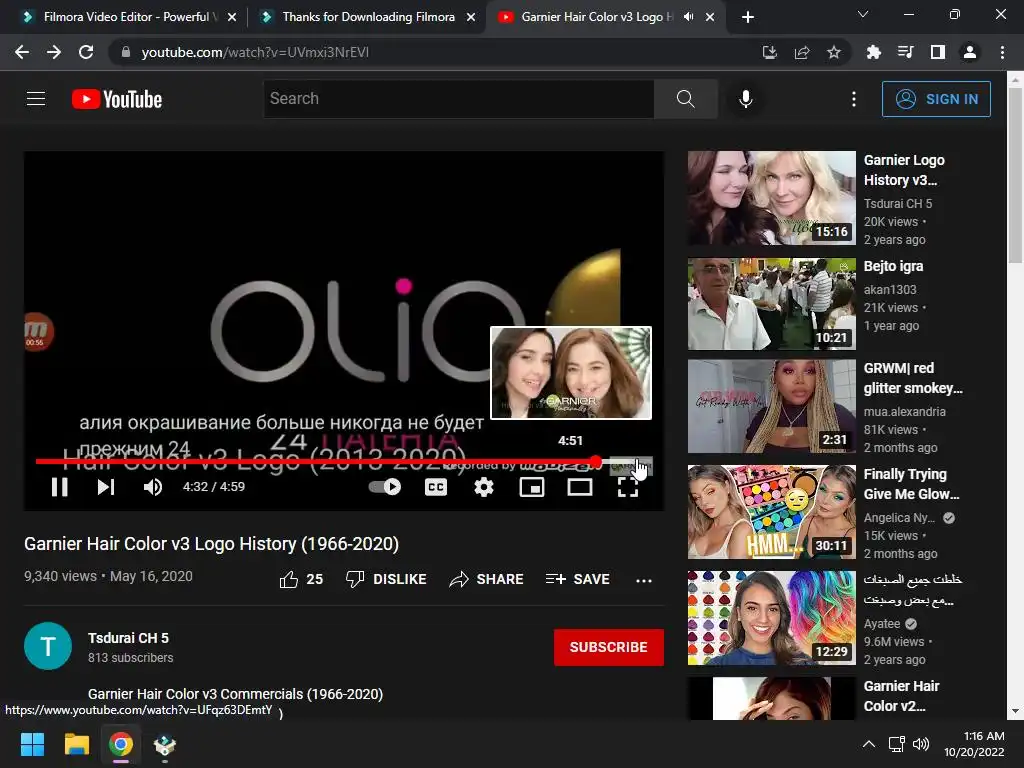Select the Garnier Hair Color v3 Logo tab
Viewport: 1024px width, 768px height.
597,17
